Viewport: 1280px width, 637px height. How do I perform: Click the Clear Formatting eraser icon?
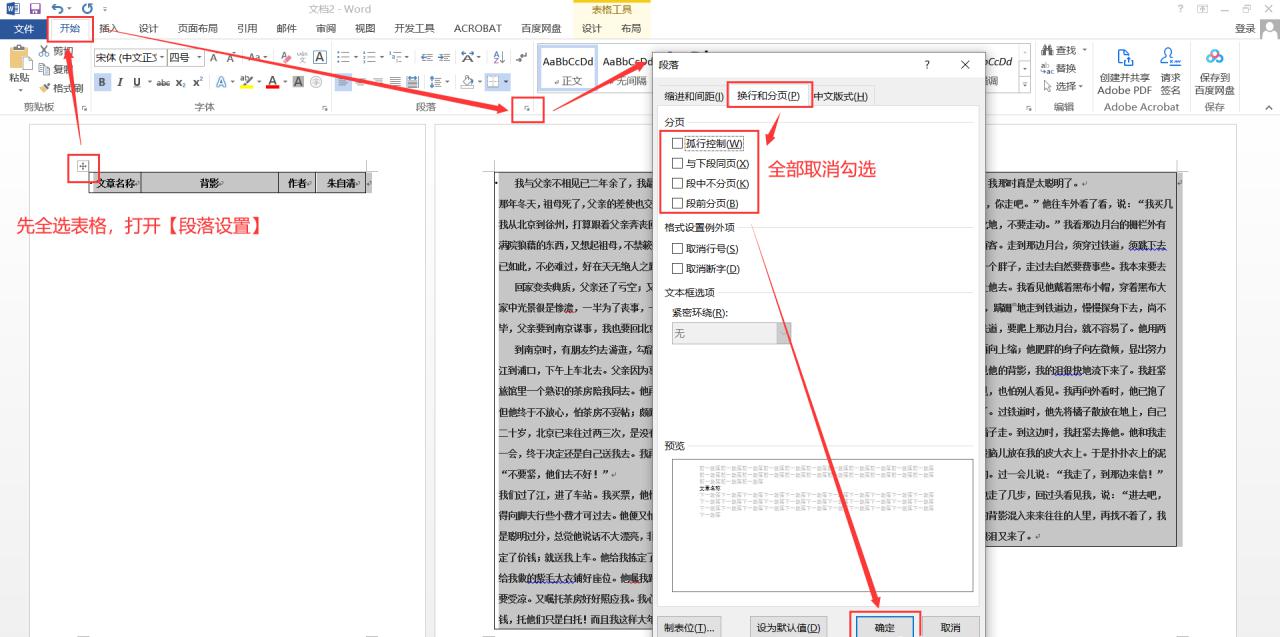[x=286, y=58]
